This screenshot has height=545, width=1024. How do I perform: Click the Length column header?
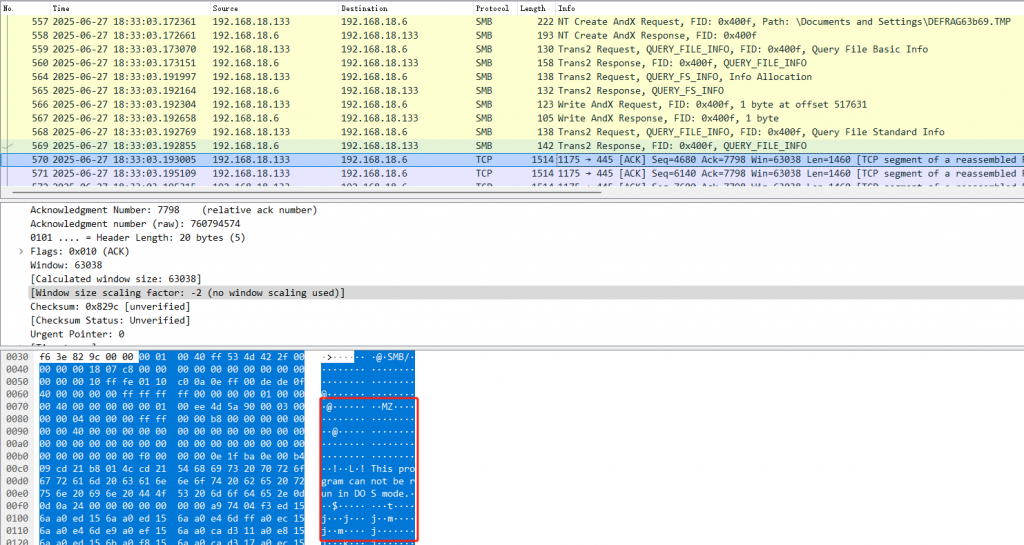(530, 8)
